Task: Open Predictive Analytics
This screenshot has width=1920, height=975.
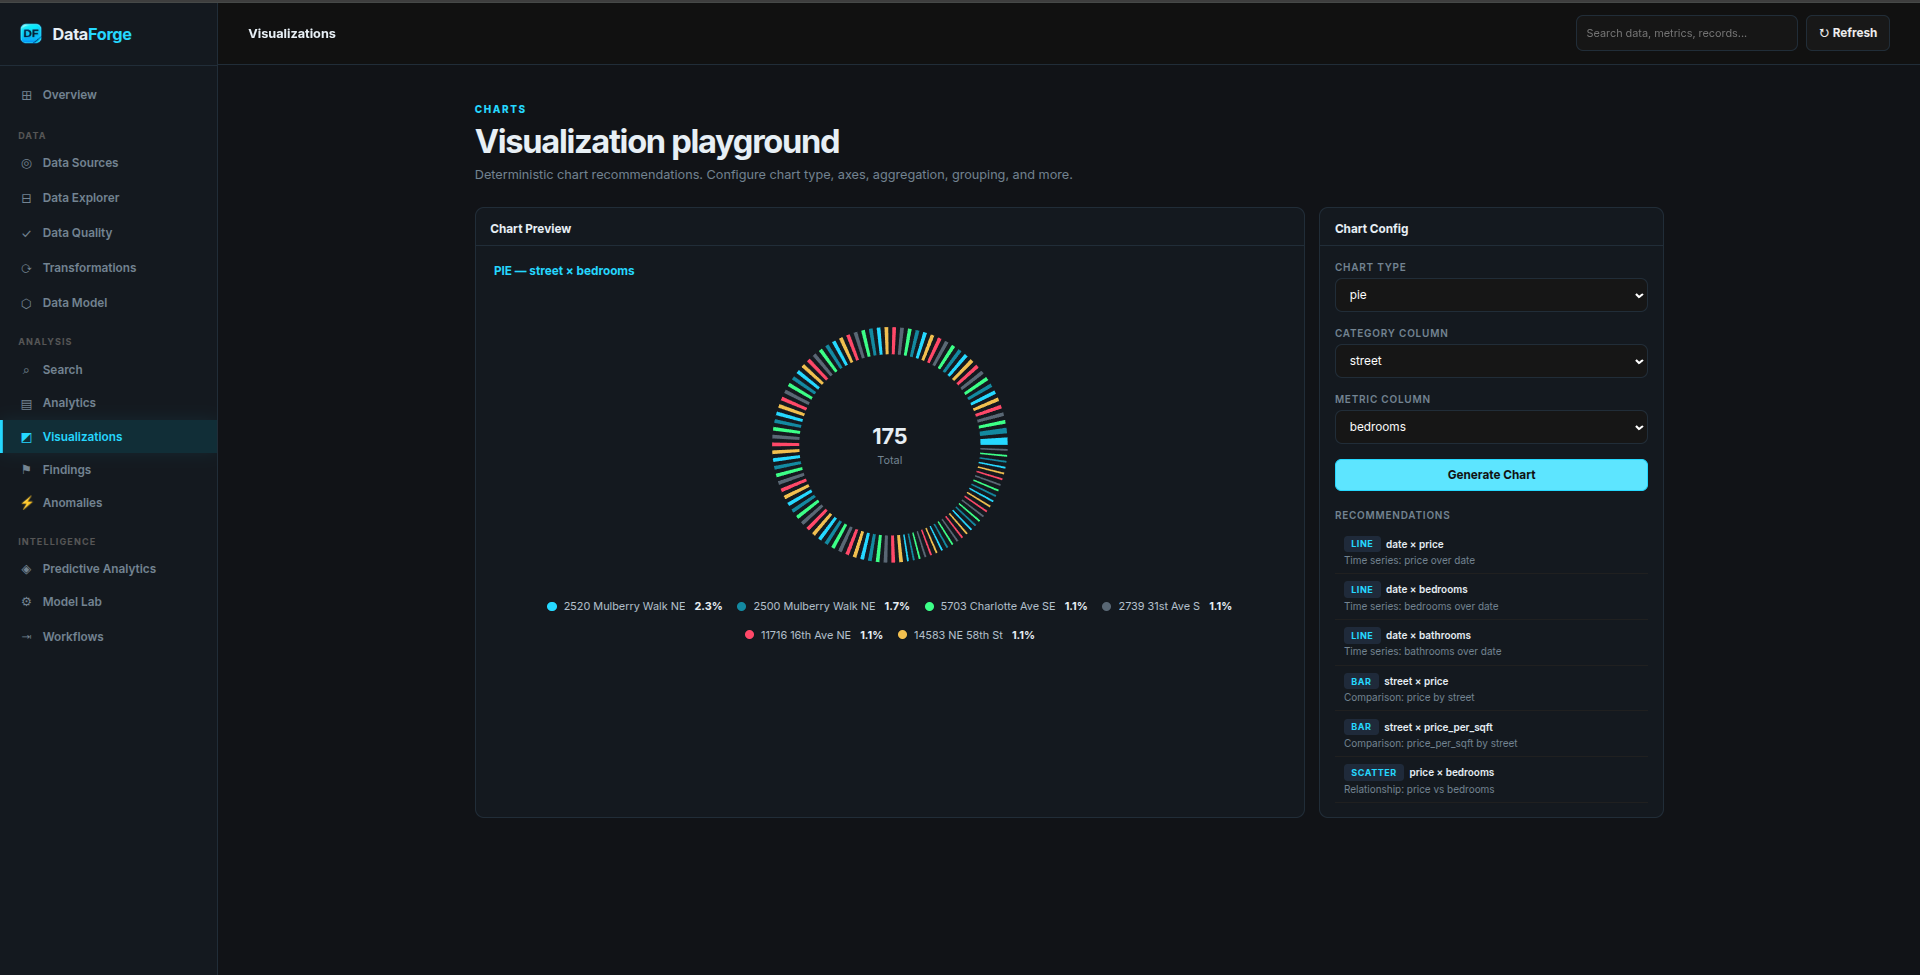Action: tap(108, 569)
